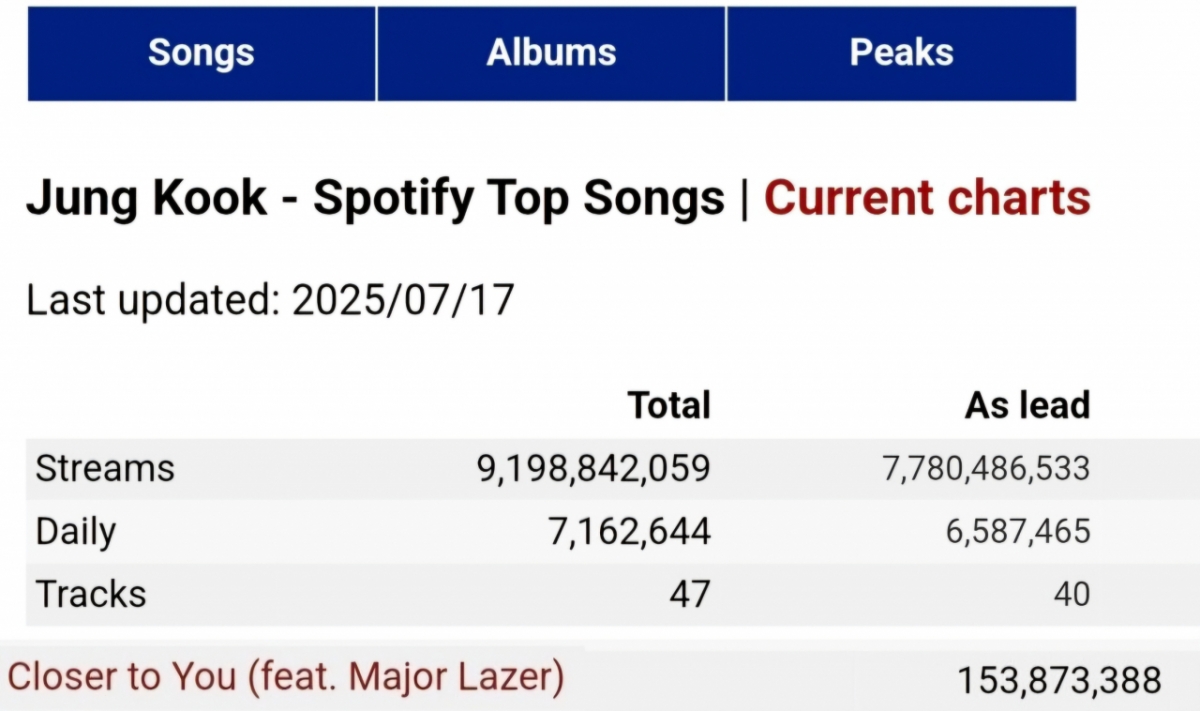Image resolution: width=1200 pixels, height=711 pixels.
Task: Open Closer to You song link
Action: click(x=286, y=677)
